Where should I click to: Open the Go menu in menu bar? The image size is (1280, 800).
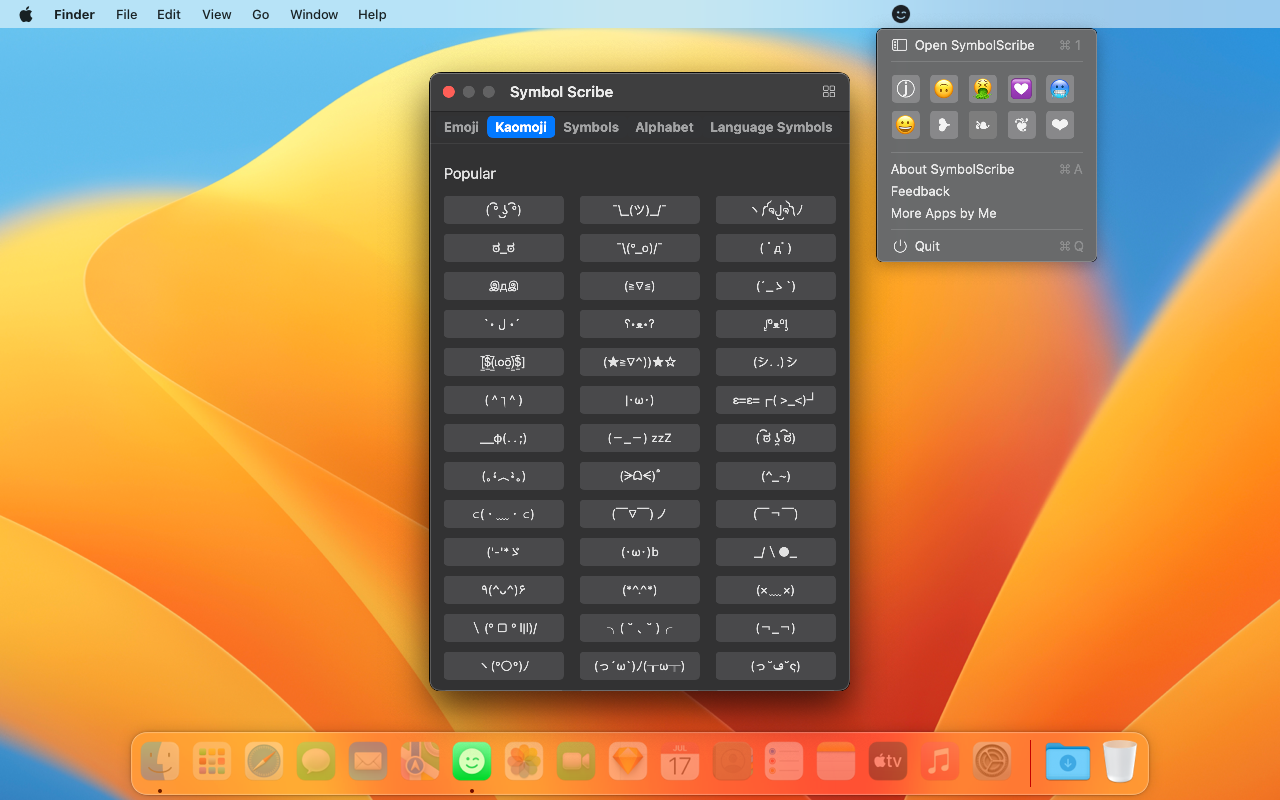[260, 14]
